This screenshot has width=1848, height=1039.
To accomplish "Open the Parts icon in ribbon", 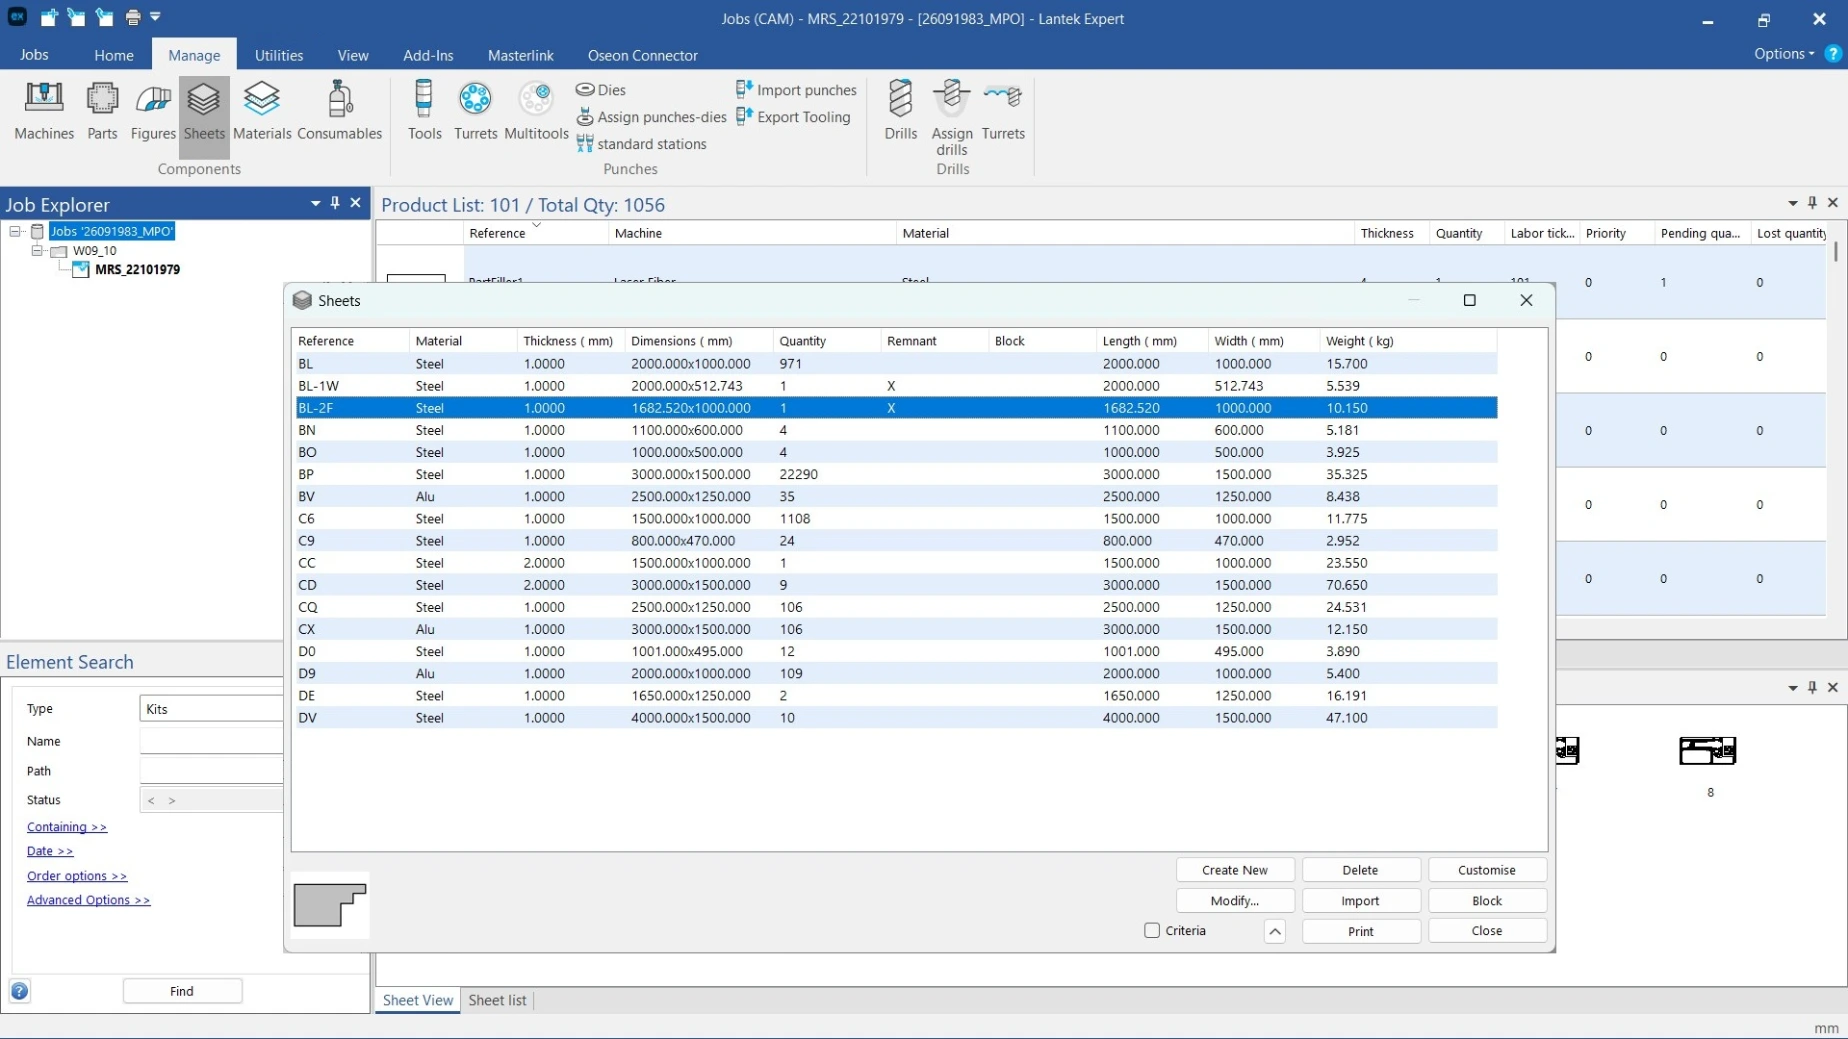I will [x=102, y=111].
